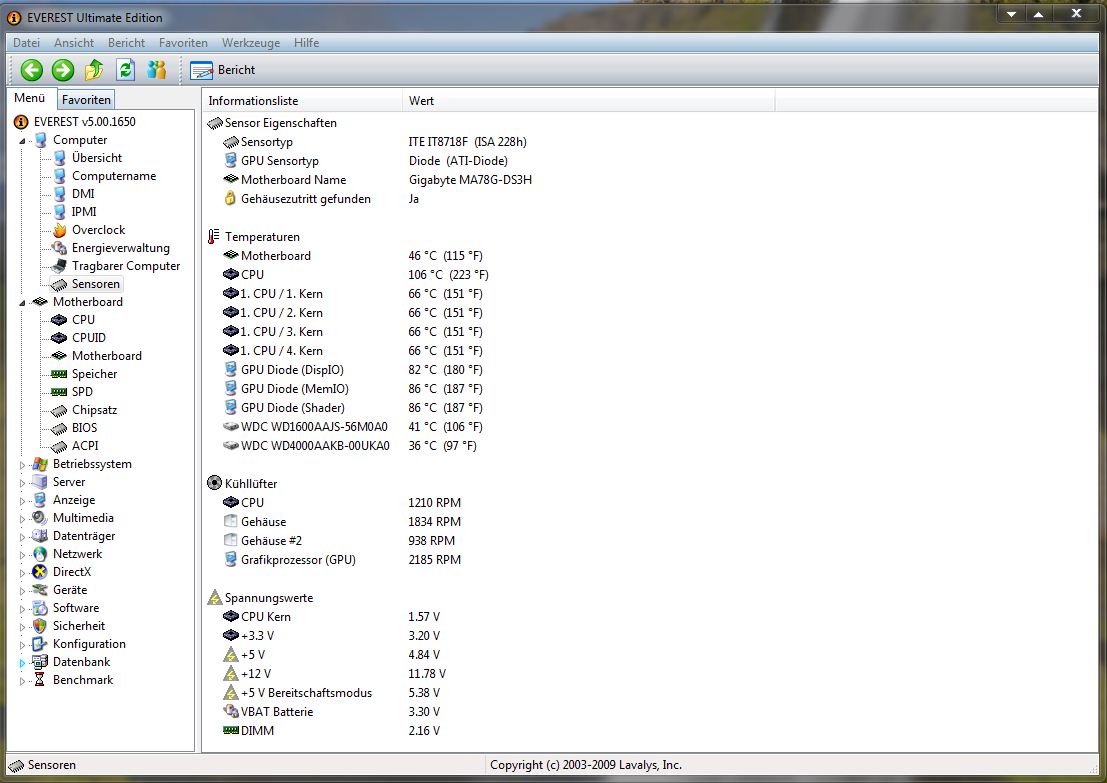Click the padlock icon beside Gehäusezutritt gefunden
1107x783 pixels.
pos(230,198)
